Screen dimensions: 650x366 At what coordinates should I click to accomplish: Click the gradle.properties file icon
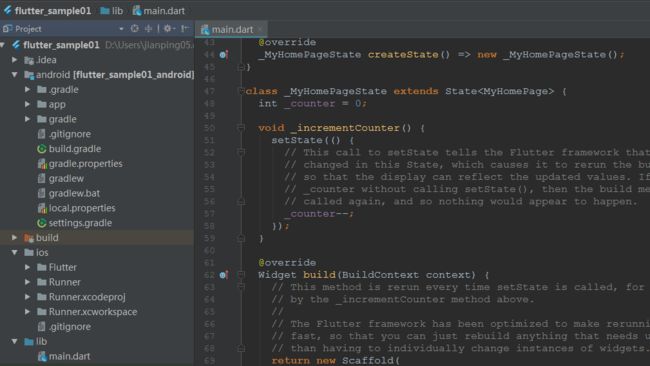pos(41,164)
